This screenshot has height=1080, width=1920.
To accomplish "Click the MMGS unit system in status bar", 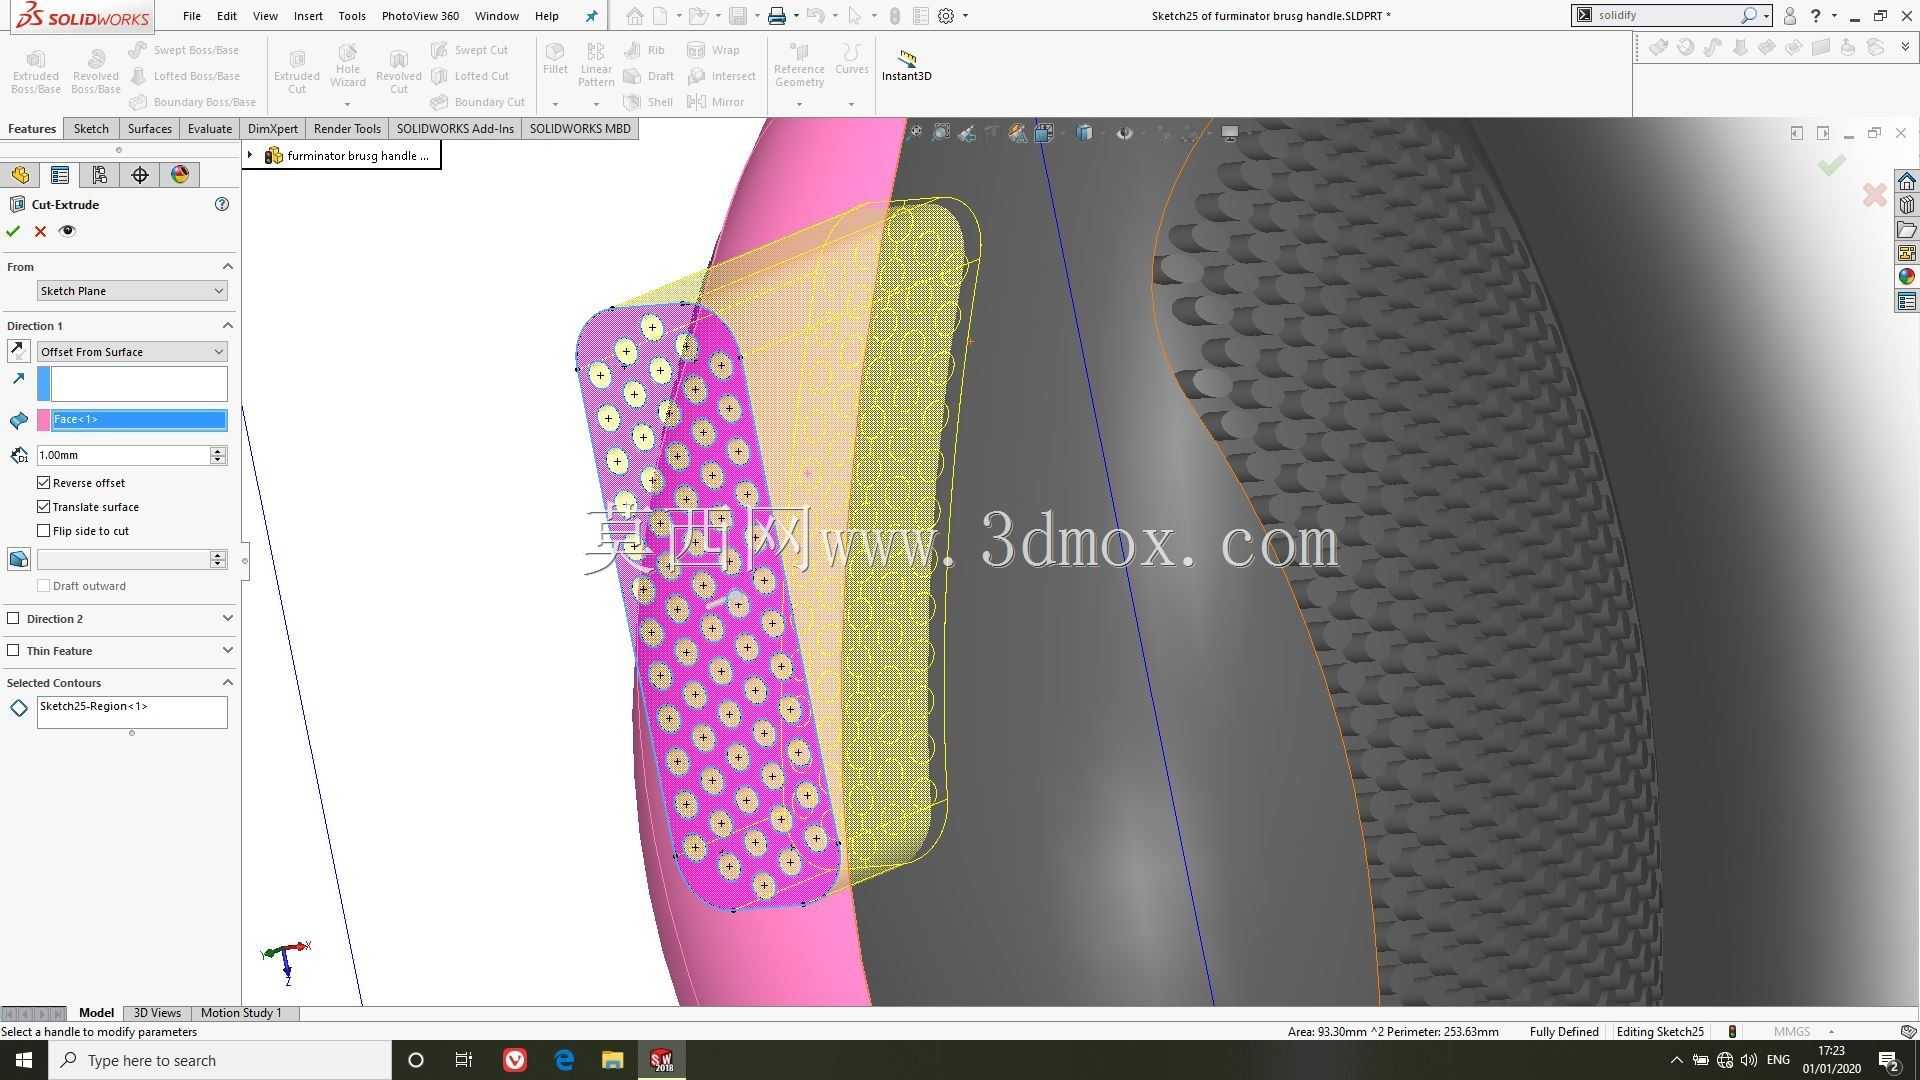I will pyautogui.click(x=1792, y=1032).
